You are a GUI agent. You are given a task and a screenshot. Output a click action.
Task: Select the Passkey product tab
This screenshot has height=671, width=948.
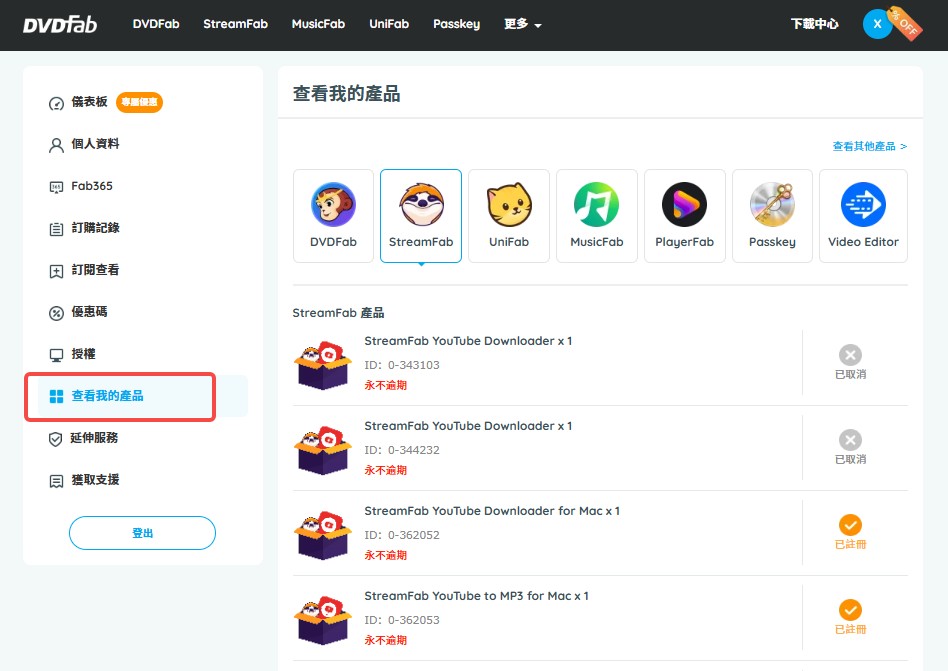point(772,216)
